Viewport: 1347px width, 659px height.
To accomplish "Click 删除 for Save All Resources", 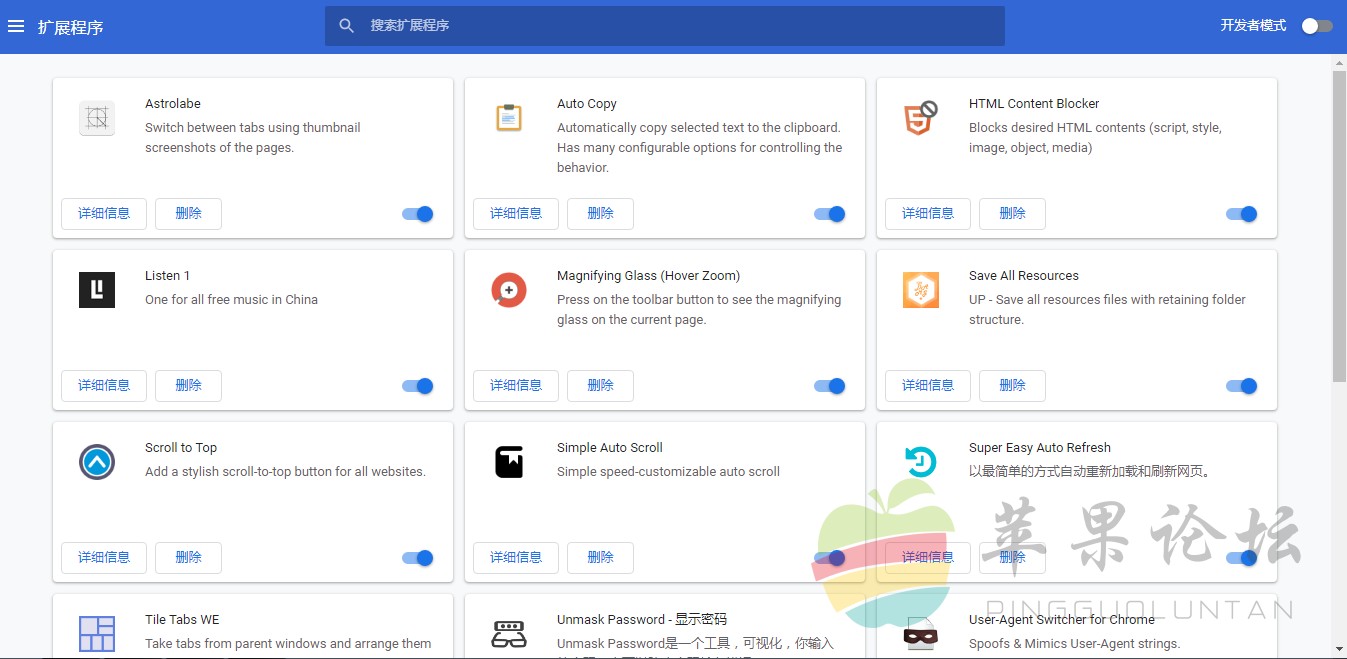I will [x=1012, y=386].
